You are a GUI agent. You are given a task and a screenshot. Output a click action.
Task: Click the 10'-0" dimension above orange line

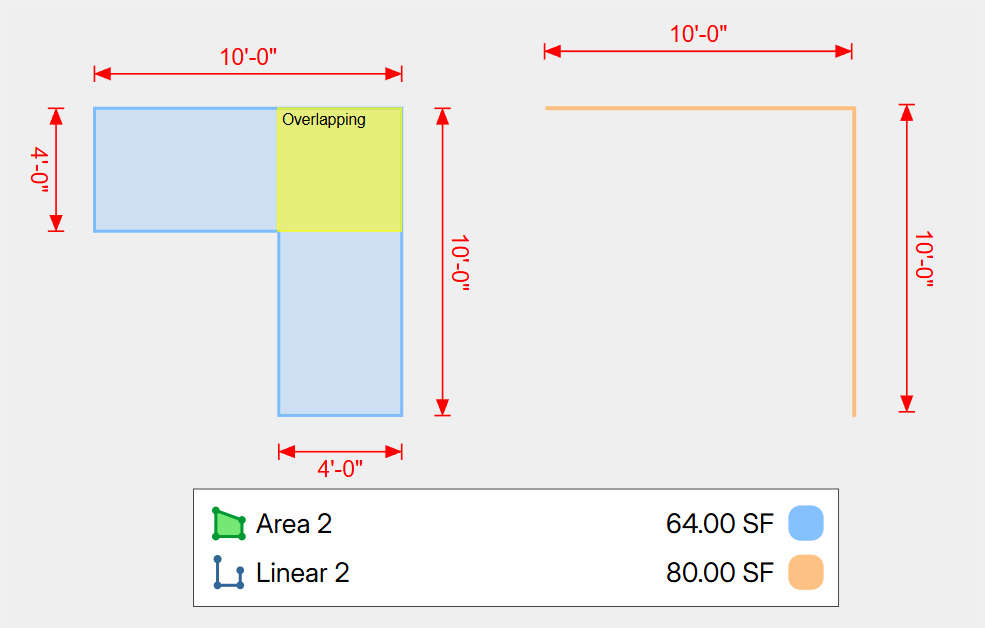699,34
